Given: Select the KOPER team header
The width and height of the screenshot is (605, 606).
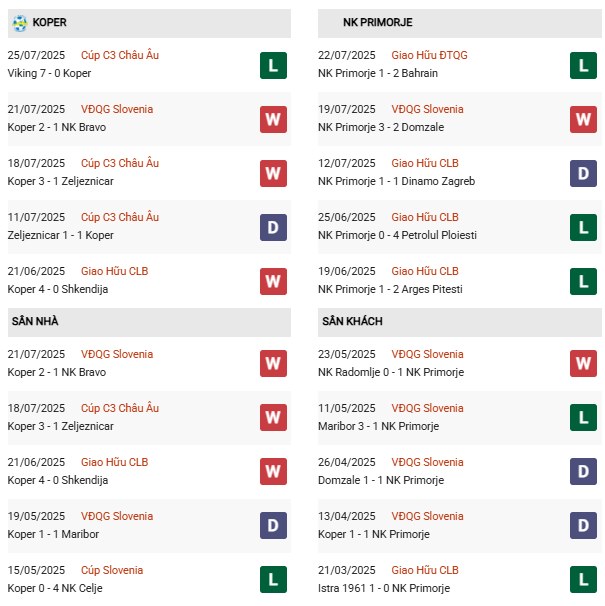Looking at the screenshot, I should coord(50,22).
